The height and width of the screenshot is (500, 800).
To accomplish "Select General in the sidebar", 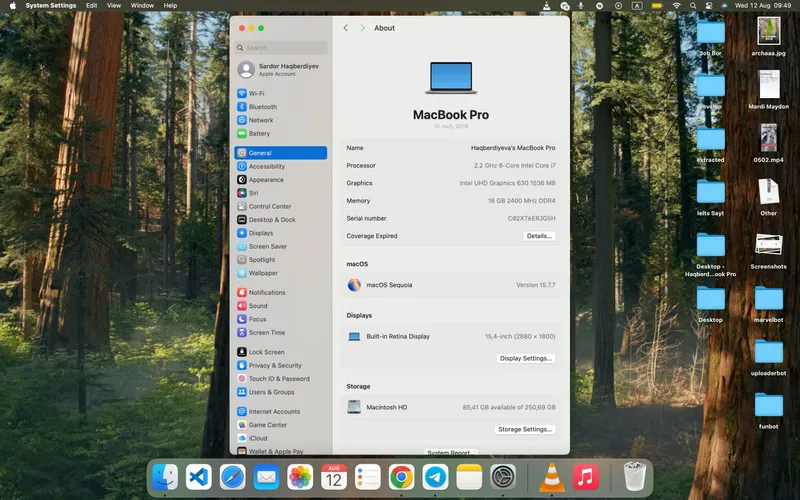I will [281, 153].
